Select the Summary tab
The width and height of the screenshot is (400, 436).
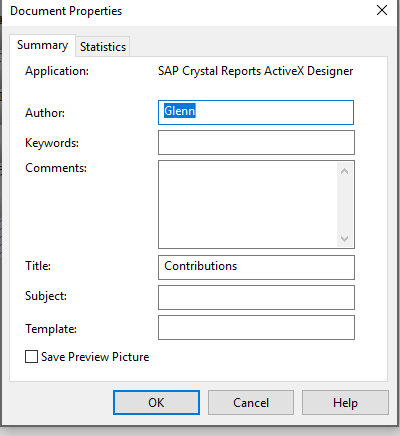pos(42,45)
